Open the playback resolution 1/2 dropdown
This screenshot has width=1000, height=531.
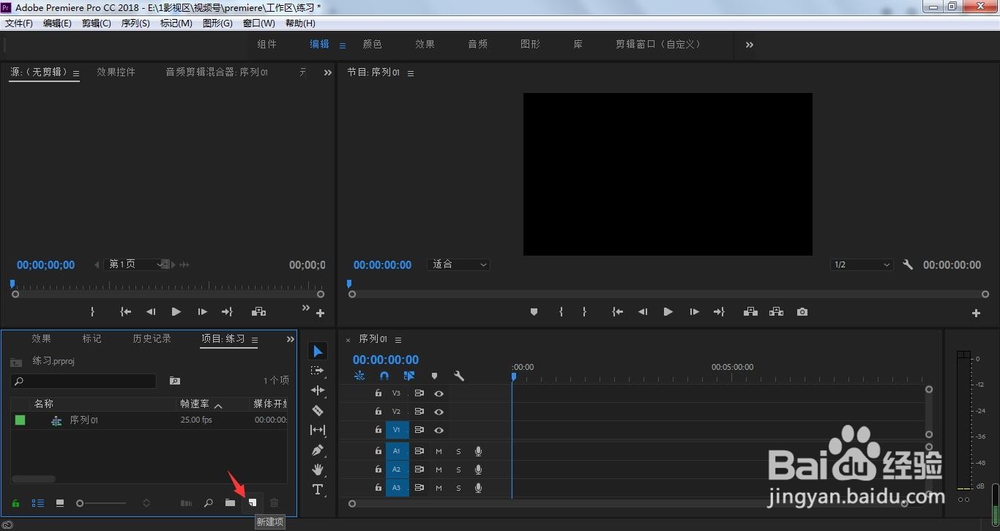click(862, 265)
